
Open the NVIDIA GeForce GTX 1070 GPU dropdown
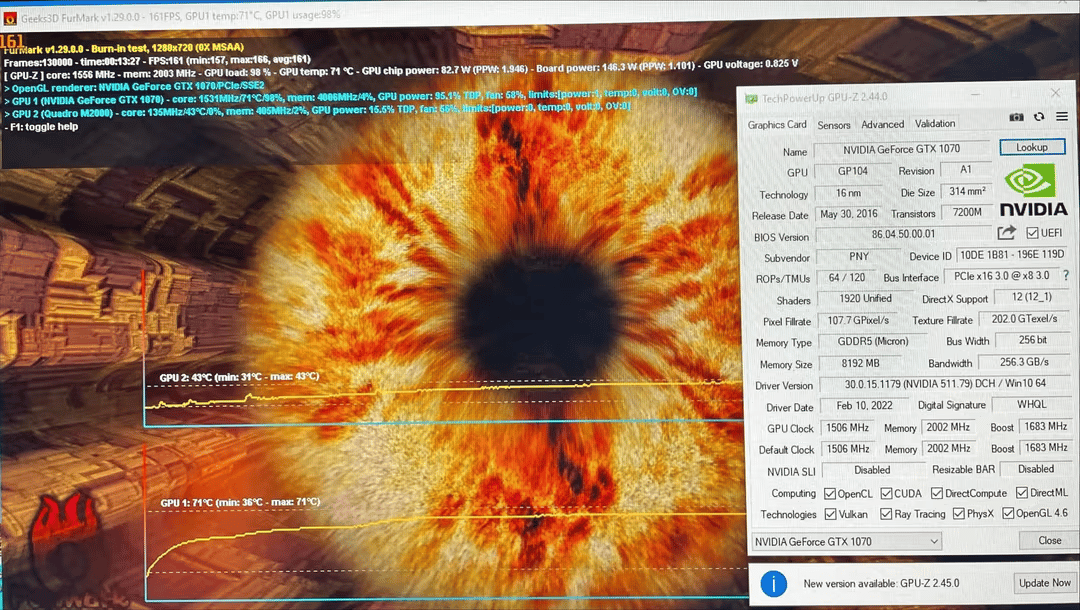coord(846,541)
